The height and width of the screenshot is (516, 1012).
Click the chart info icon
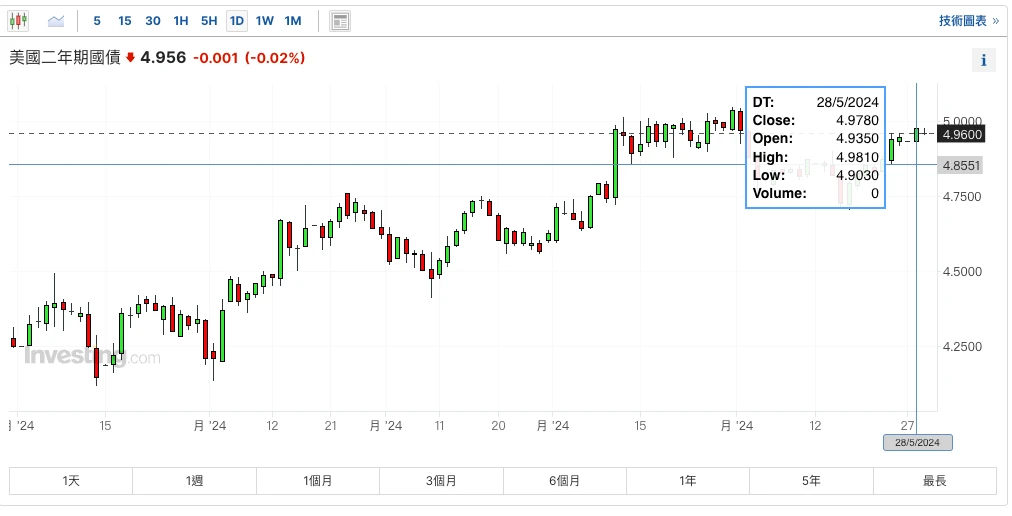click(x=984, y=60)
